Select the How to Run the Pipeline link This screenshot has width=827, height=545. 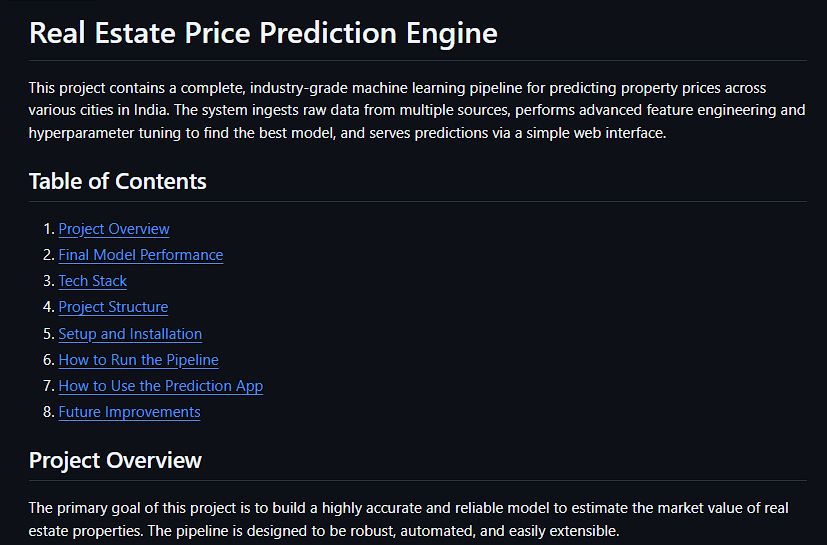pyautogui.click(x=138, y=360)
